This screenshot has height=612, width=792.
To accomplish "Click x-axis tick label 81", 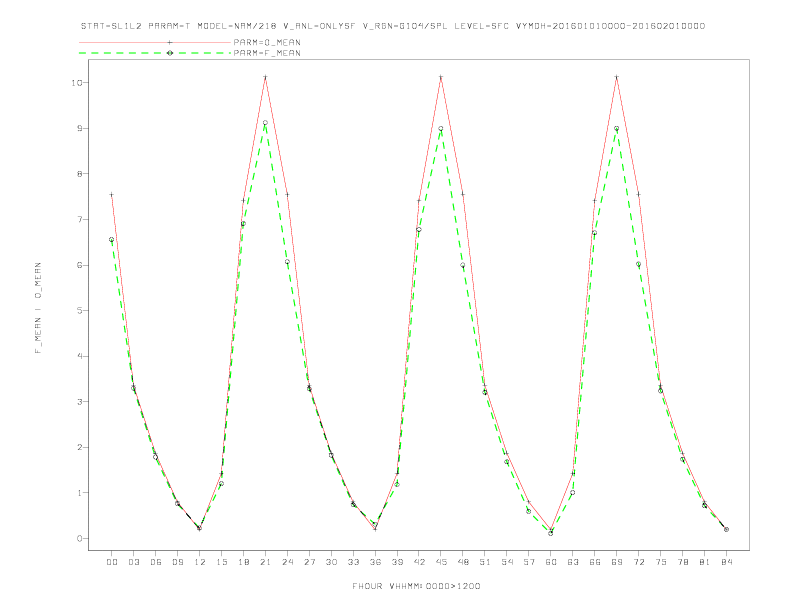I will click(705, 562).
